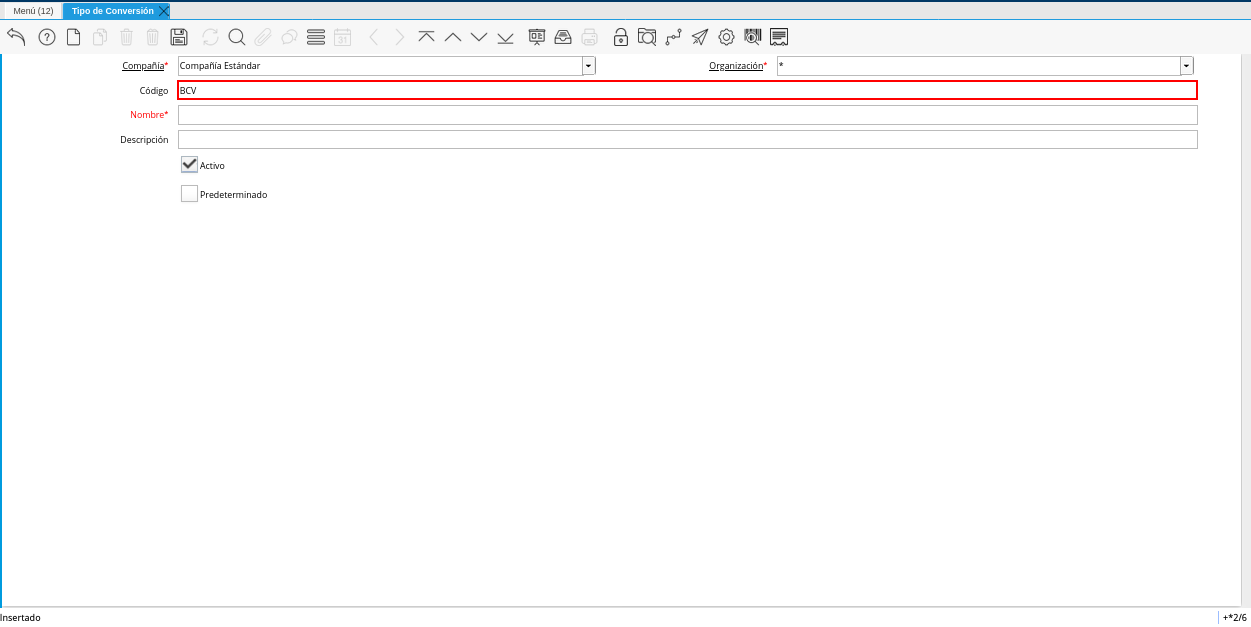Click the first trash delete icon

pos(127,37)
